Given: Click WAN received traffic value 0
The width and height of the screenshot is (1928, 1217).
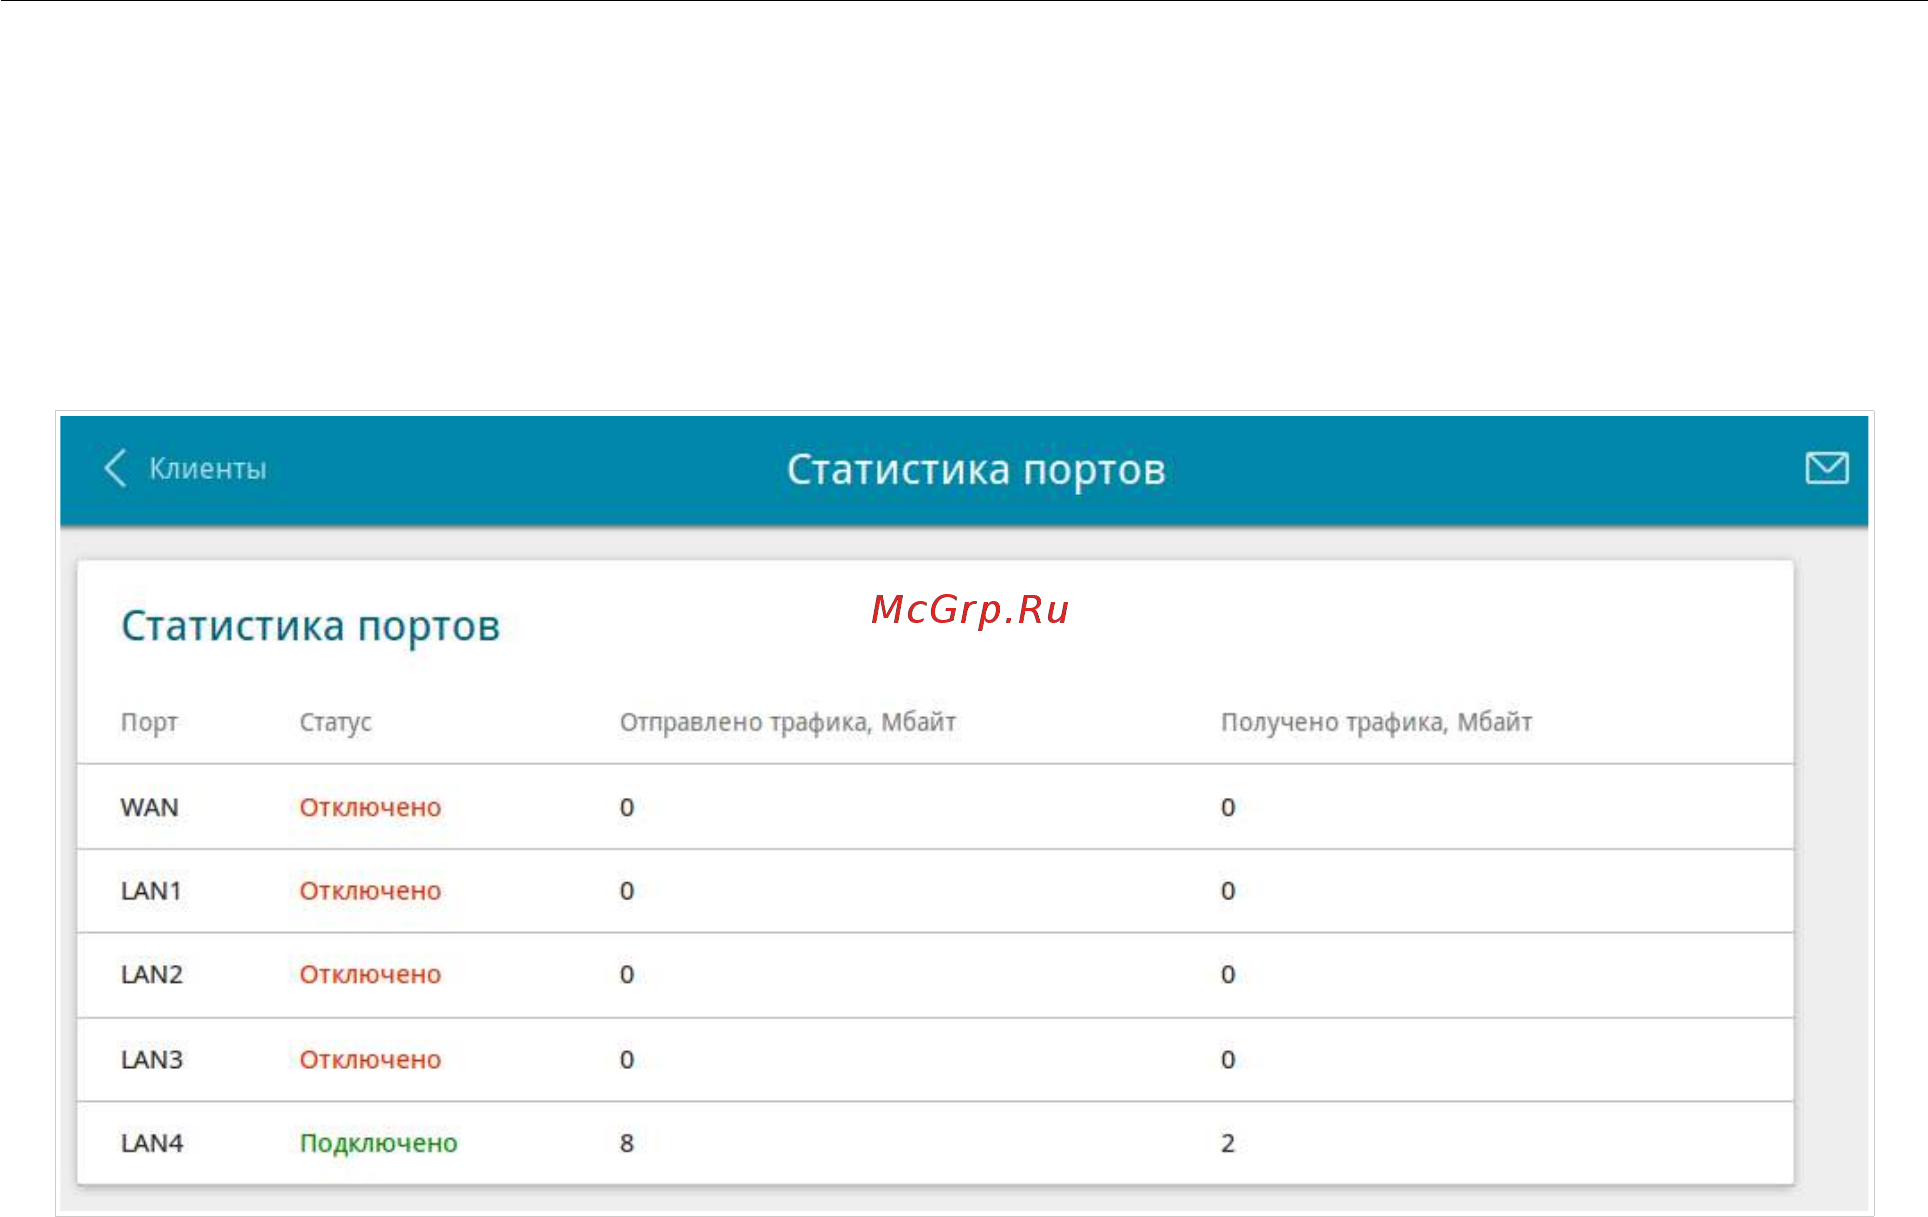Looking at the screenshot, I should pyautogui.click(x=1228, y=807).
